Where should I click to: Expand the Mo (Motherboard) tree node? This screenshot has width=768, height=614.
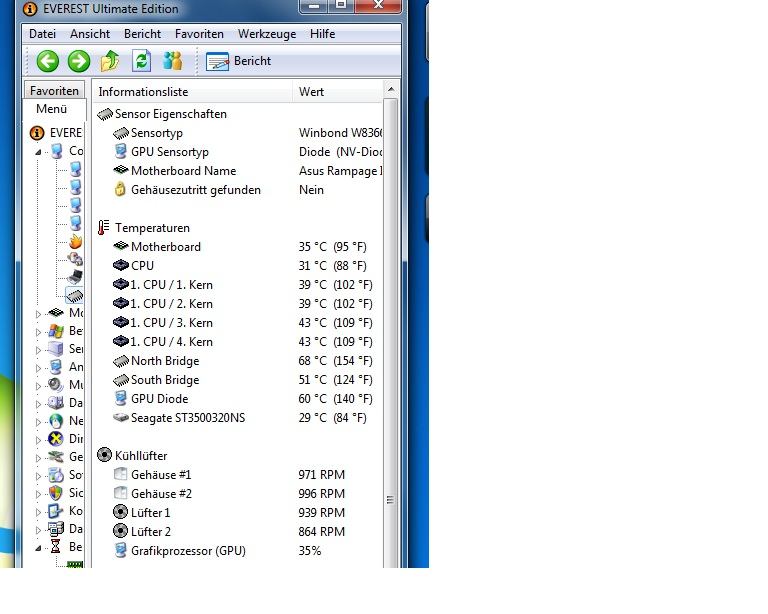[x=38, y=314]
